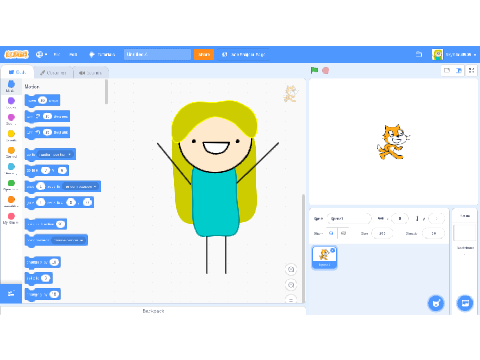Click the reset zoom button

pyautogui.click(x=291, y=300)
